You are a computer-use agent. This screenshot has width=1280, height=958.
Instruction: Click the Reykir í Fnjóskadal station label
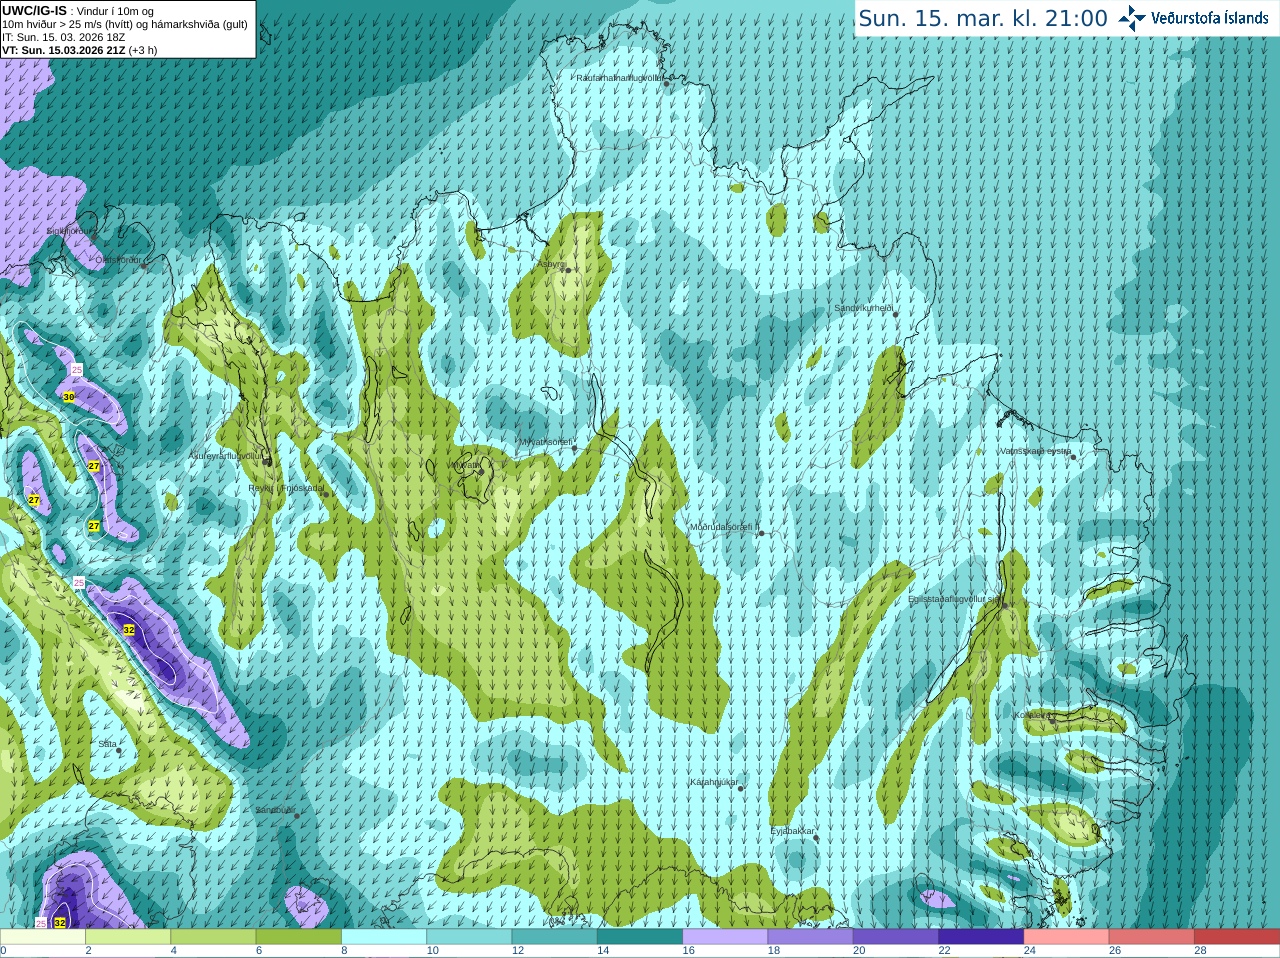pyautogui.click(x=286, y=488)
